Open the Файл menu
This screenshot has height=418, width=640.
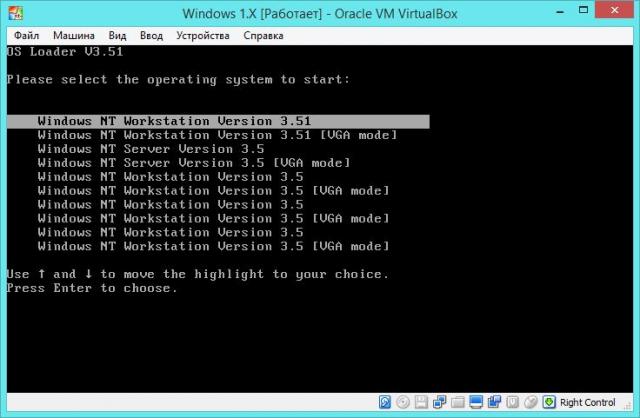coord(27,36)
